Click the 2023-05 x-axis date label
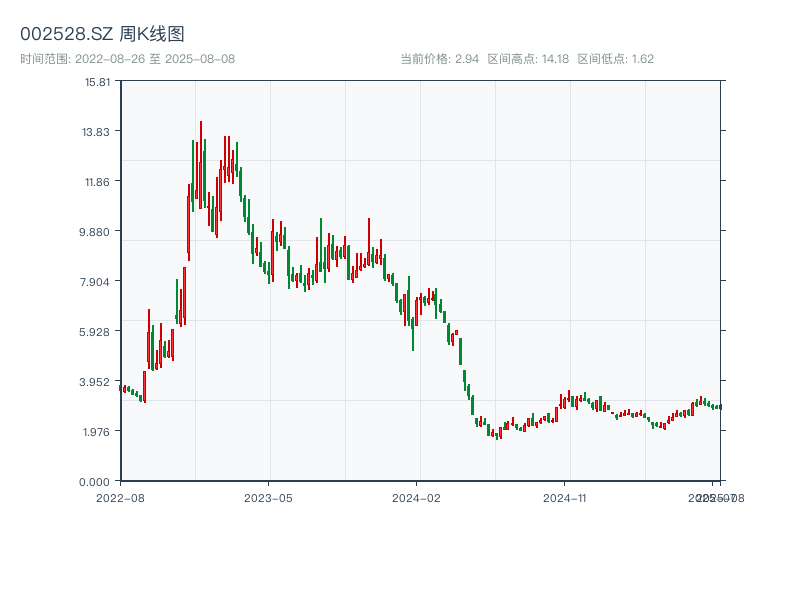Screen dimensions: 800x600 pos(268,497)
